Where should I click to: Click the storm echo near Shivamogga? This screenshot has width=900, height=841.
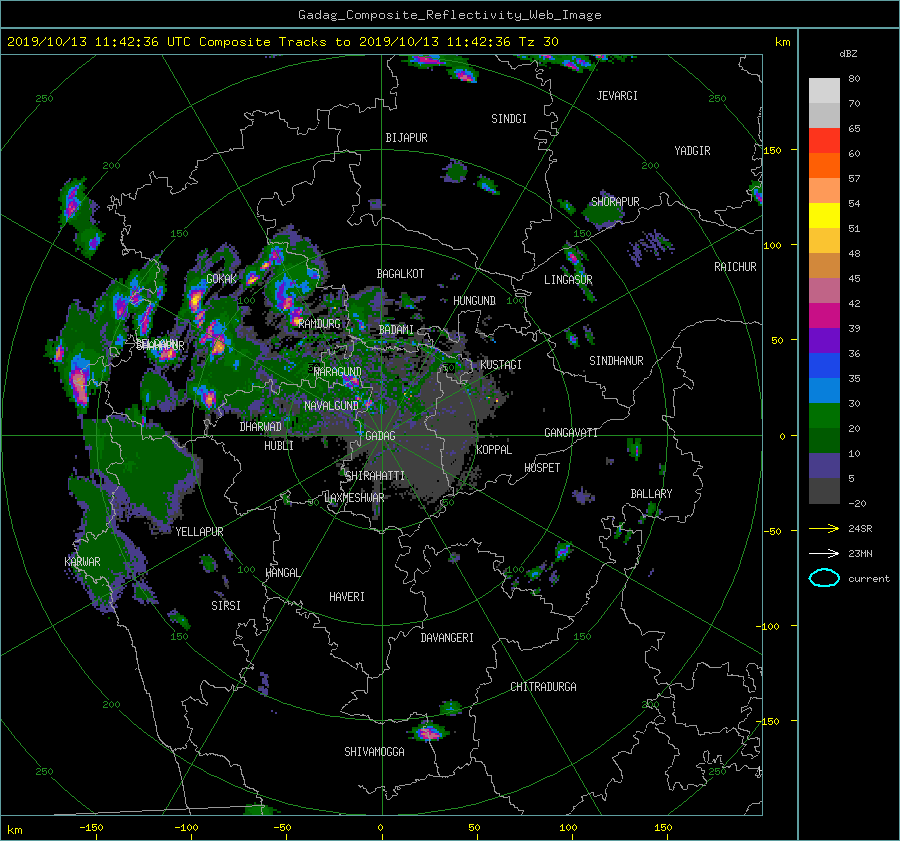tap(428, 733)
